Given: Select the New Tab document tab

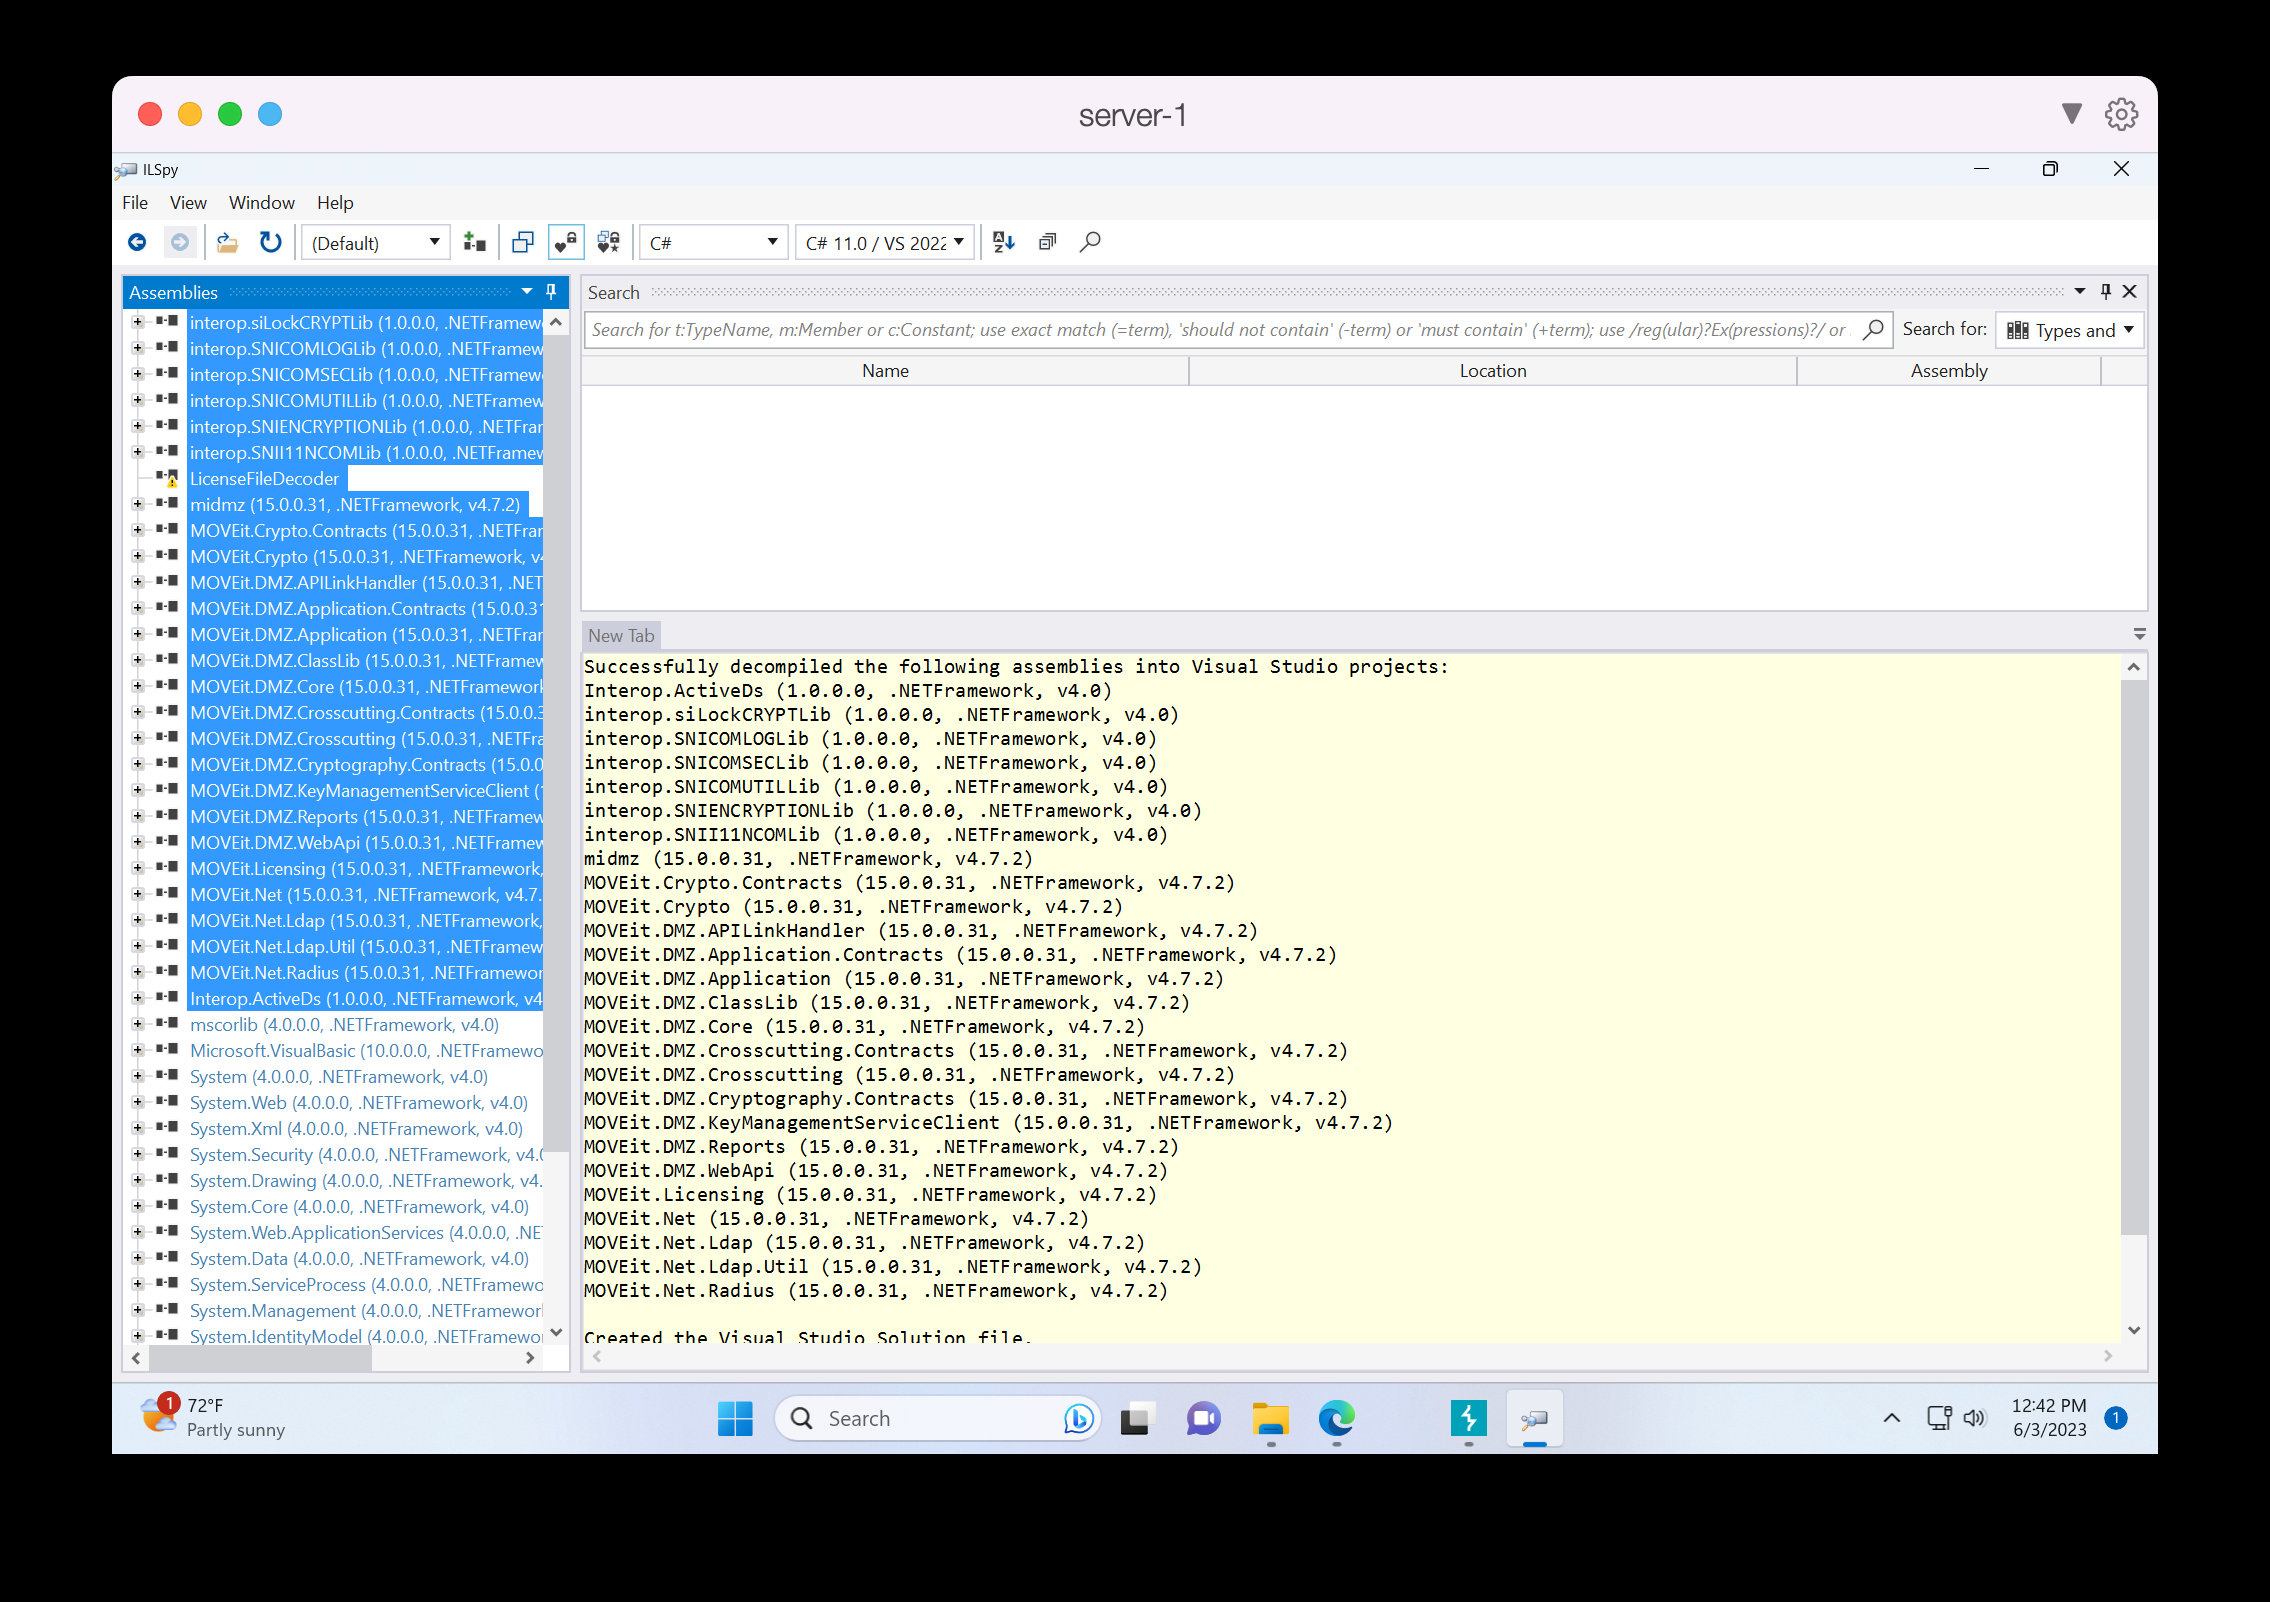Looking at the screenshot, I should tap(621, 636).
